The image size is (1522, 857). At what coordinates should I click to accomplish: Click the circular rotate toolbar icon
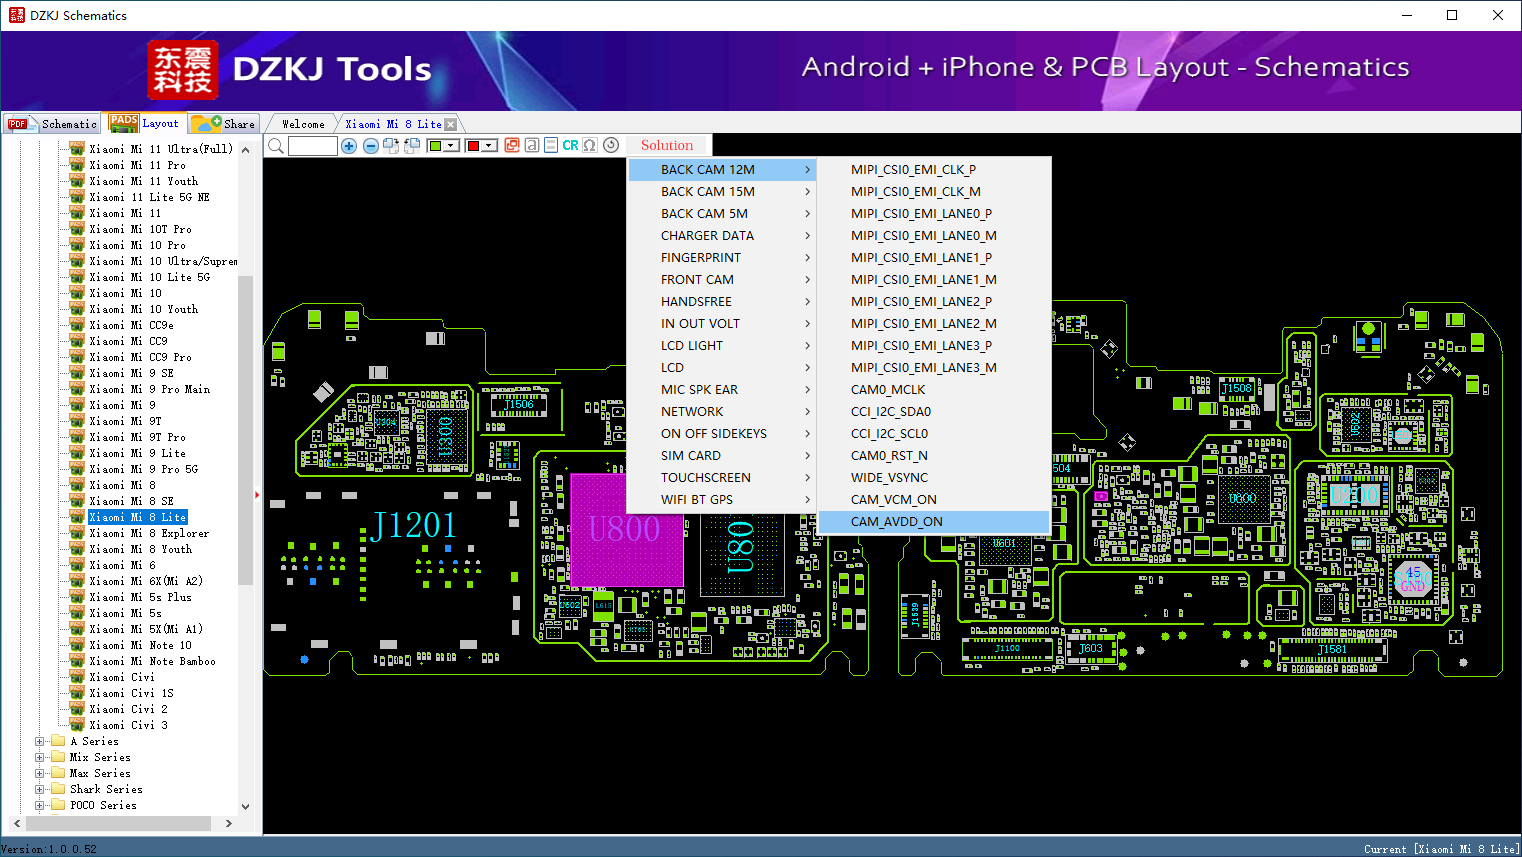(x=611, y=145)
